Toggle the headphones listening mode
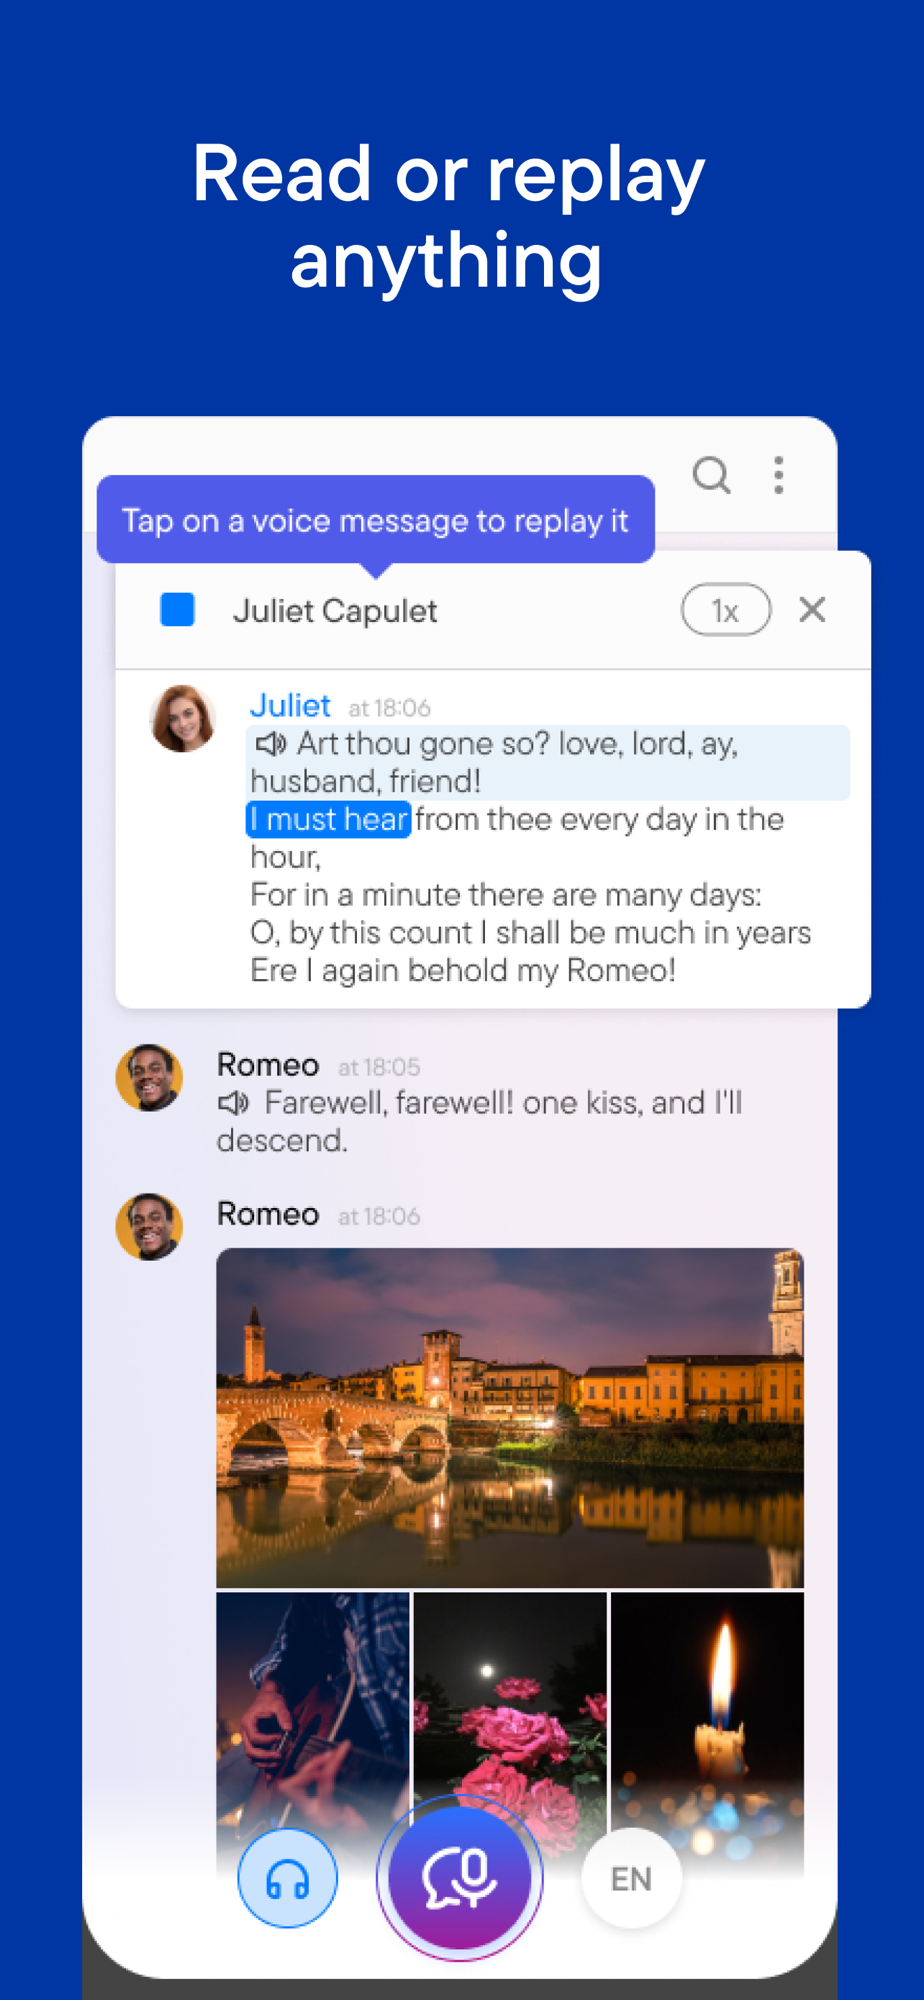The width and height of the screenshot is (924, 2000). 287,1879
